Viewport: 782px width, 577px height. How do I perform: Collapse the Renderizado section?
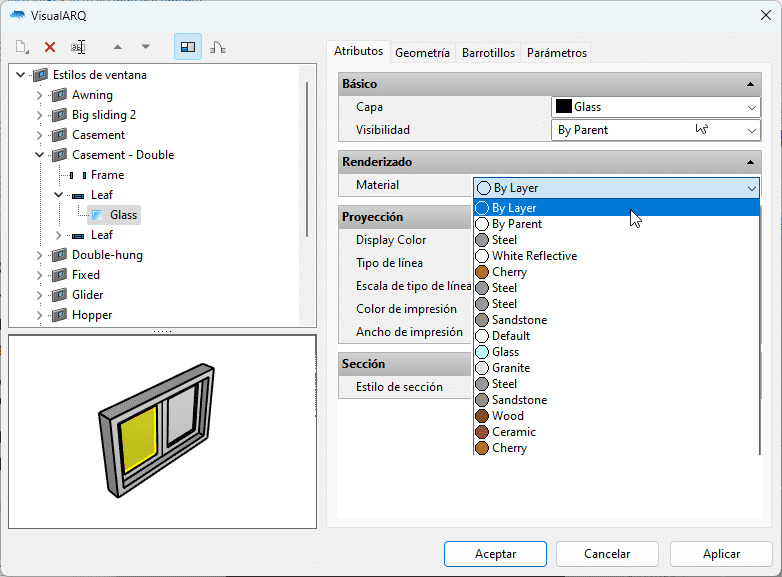[750, 162]
